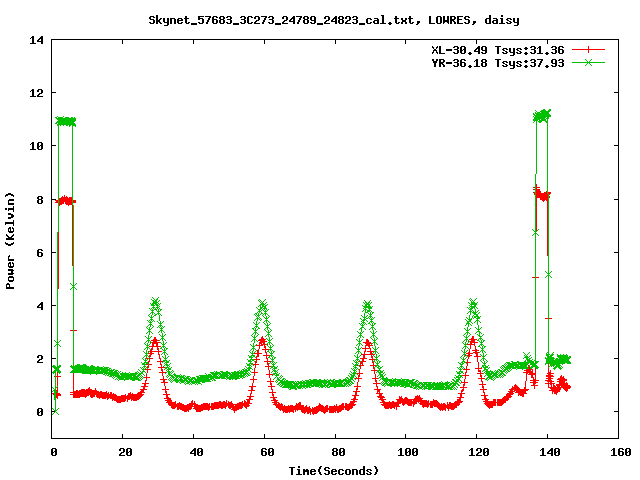Click the red calibration plateau near 140 seconds
The image size is (640, 480).
pos(542,194)
